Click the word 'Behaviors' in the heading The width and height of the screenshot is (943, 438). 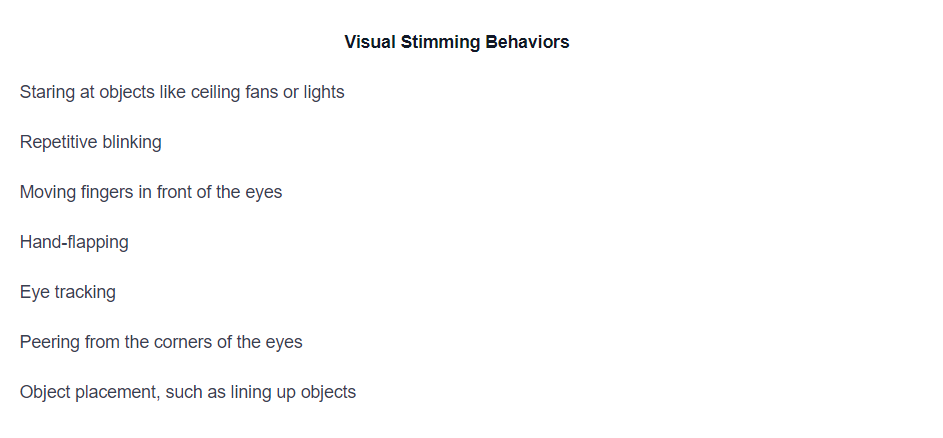point(527,42)
